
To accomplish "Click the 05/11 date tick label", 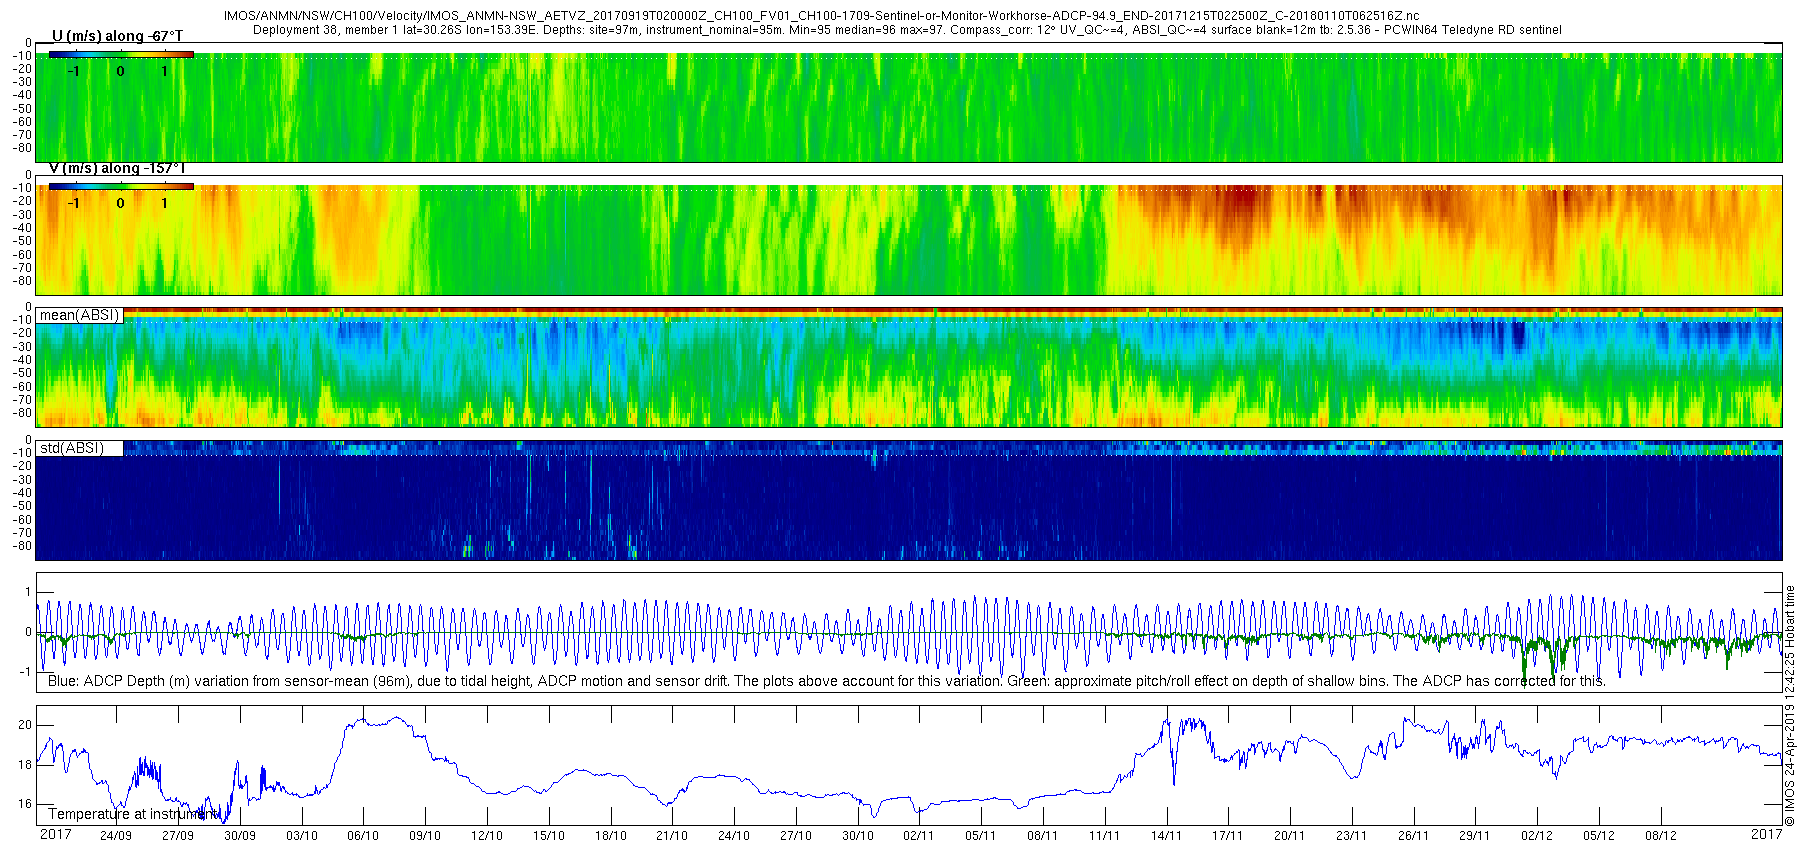I will 980,836.
